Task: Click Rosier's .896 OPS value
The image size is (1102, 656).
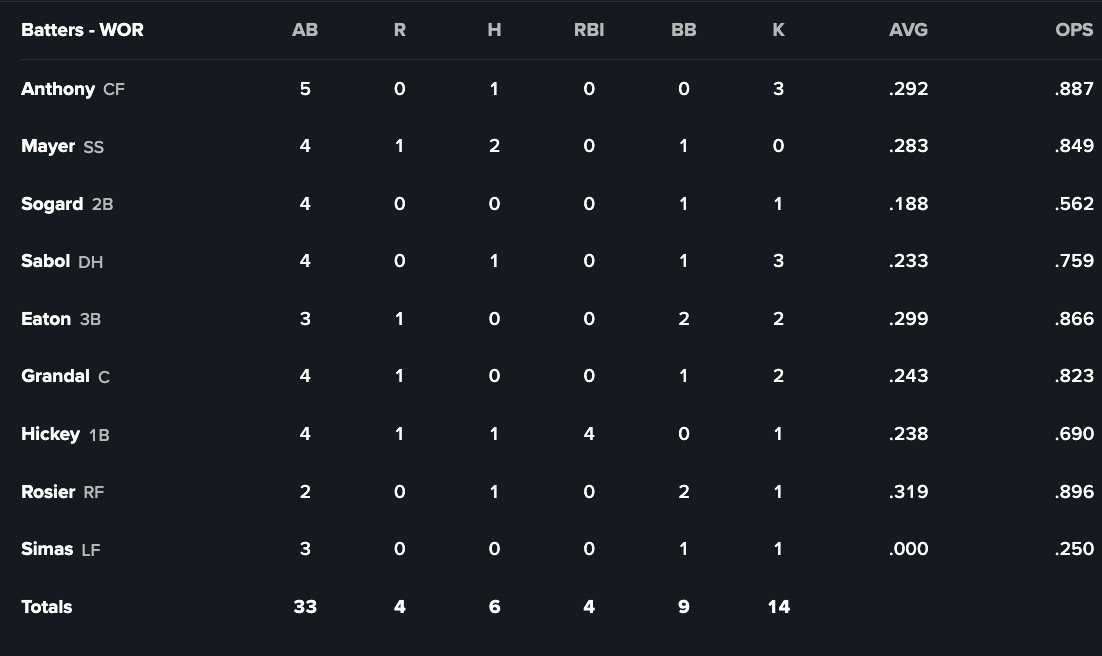Action: [1074, 492]
